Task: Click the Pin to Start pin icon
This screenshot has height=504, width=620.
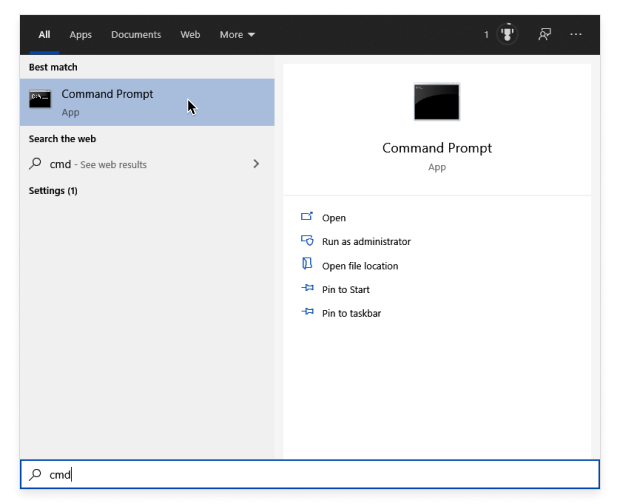Action: tap(307, 289)
